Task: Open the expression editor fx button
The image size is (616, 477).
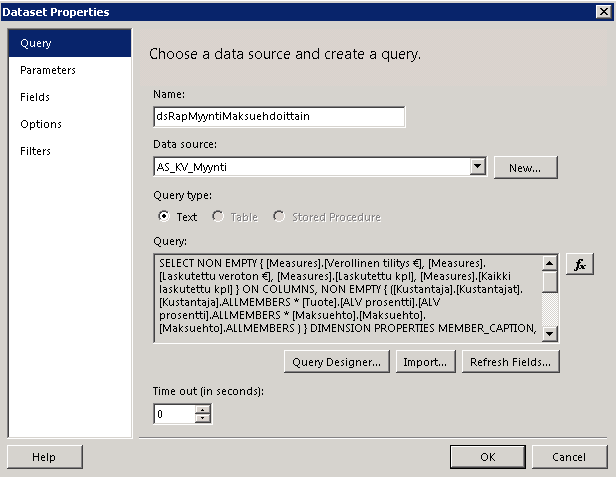Action: pos(580,264)
